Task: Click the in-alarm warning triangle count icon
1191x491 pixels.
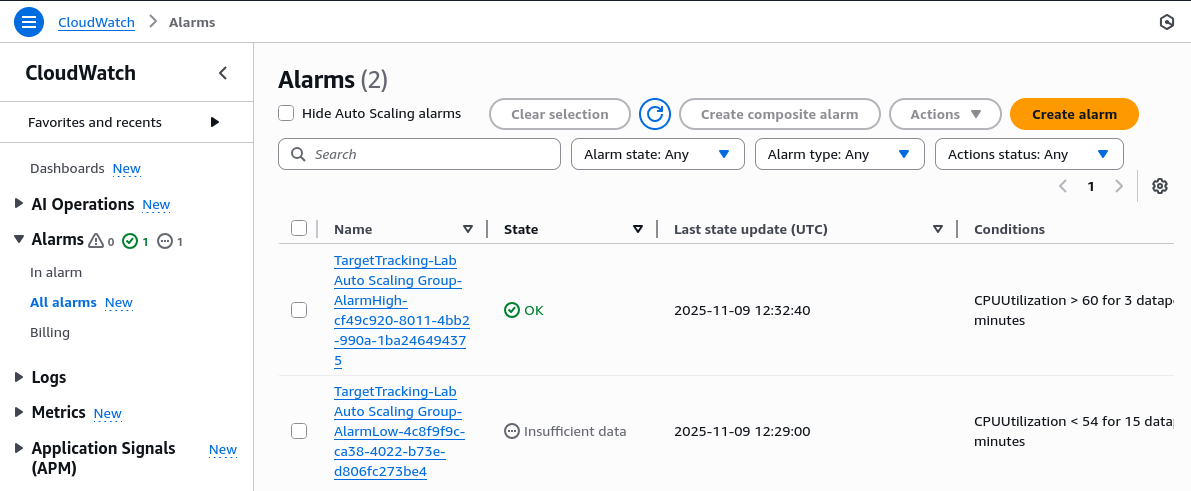Action: [x=97, y=241]
